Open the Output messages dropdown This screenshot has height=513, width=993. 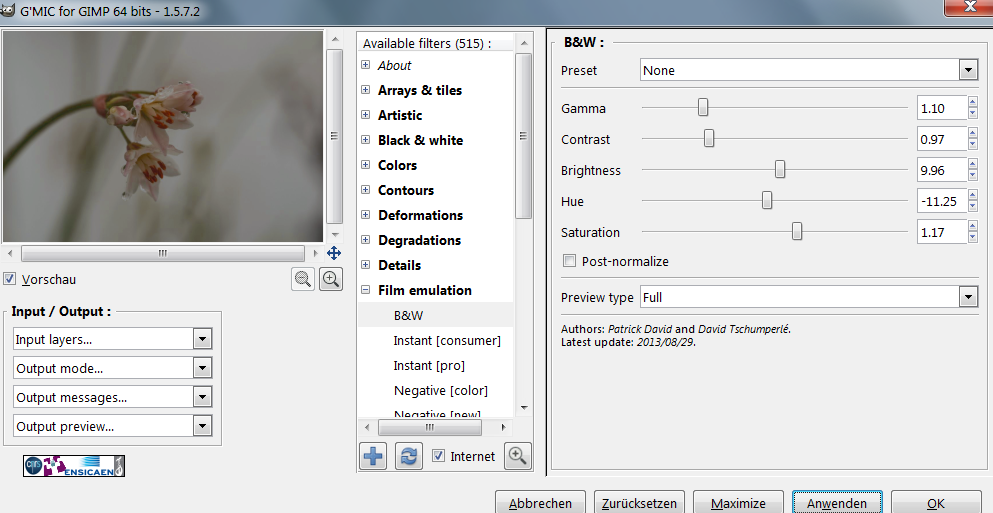click(112, 397)
